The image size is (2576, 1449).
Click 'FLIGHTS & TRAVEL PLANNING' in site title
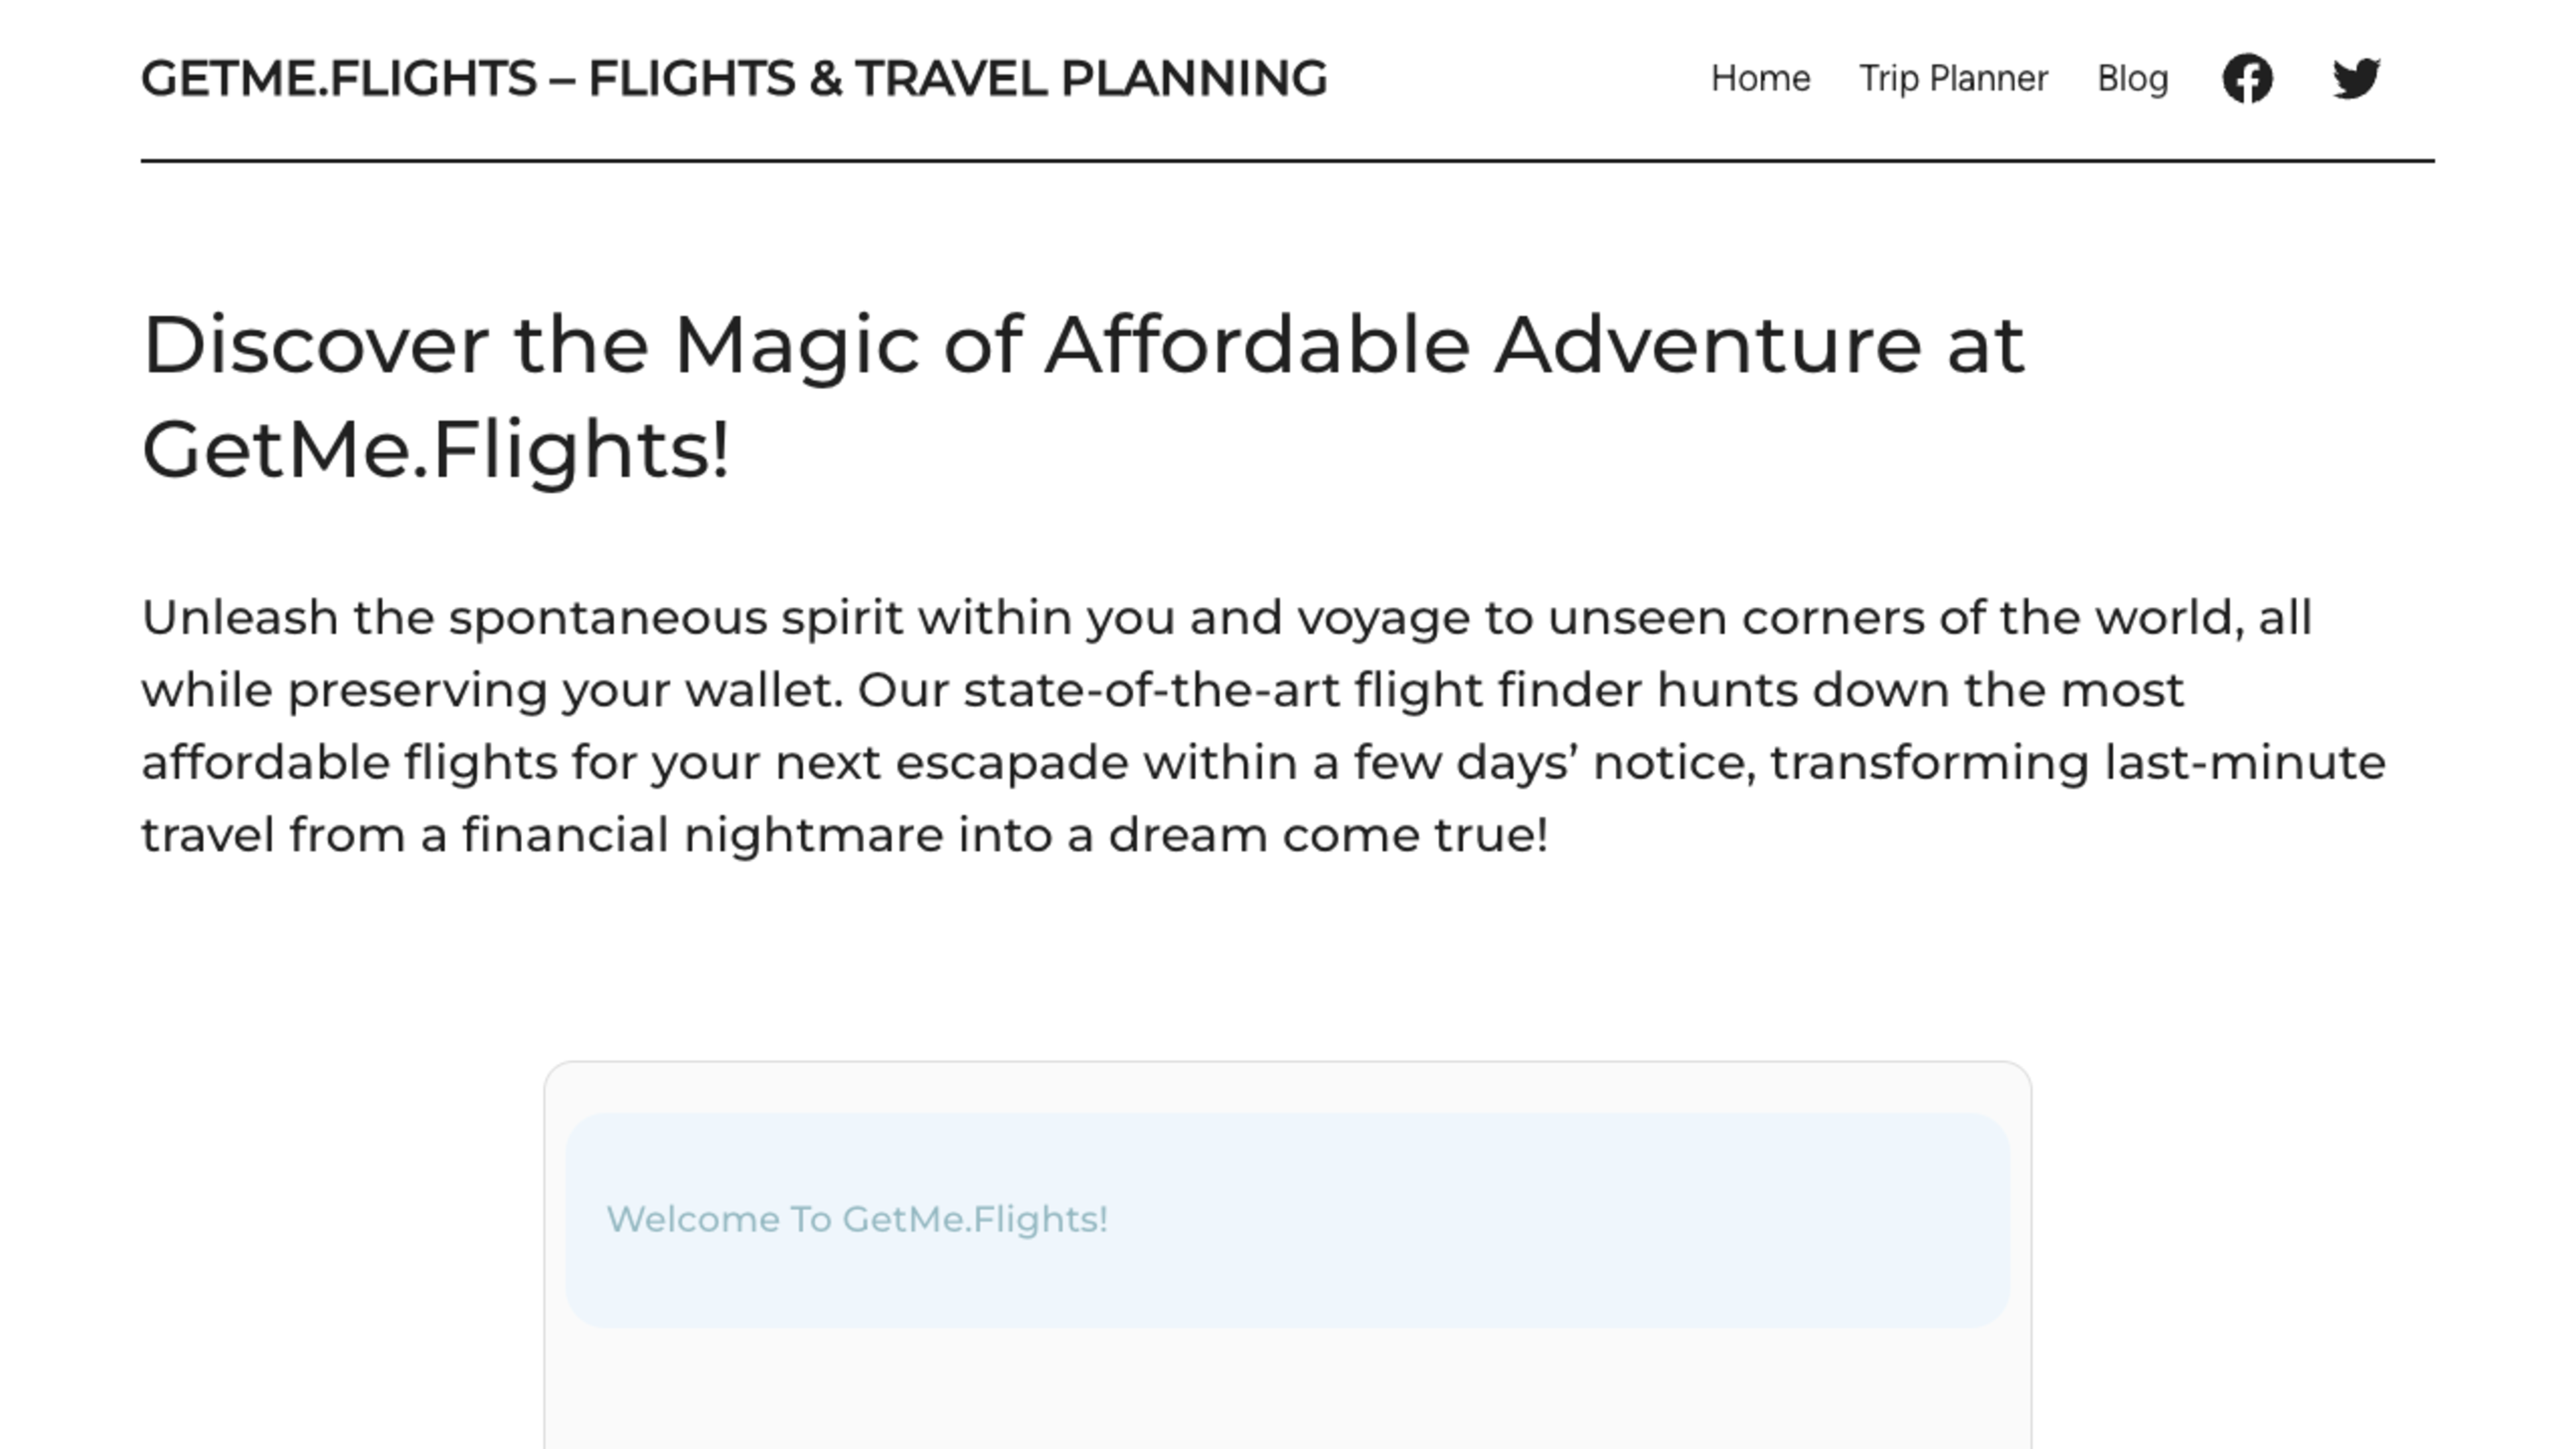coord(957,79)
